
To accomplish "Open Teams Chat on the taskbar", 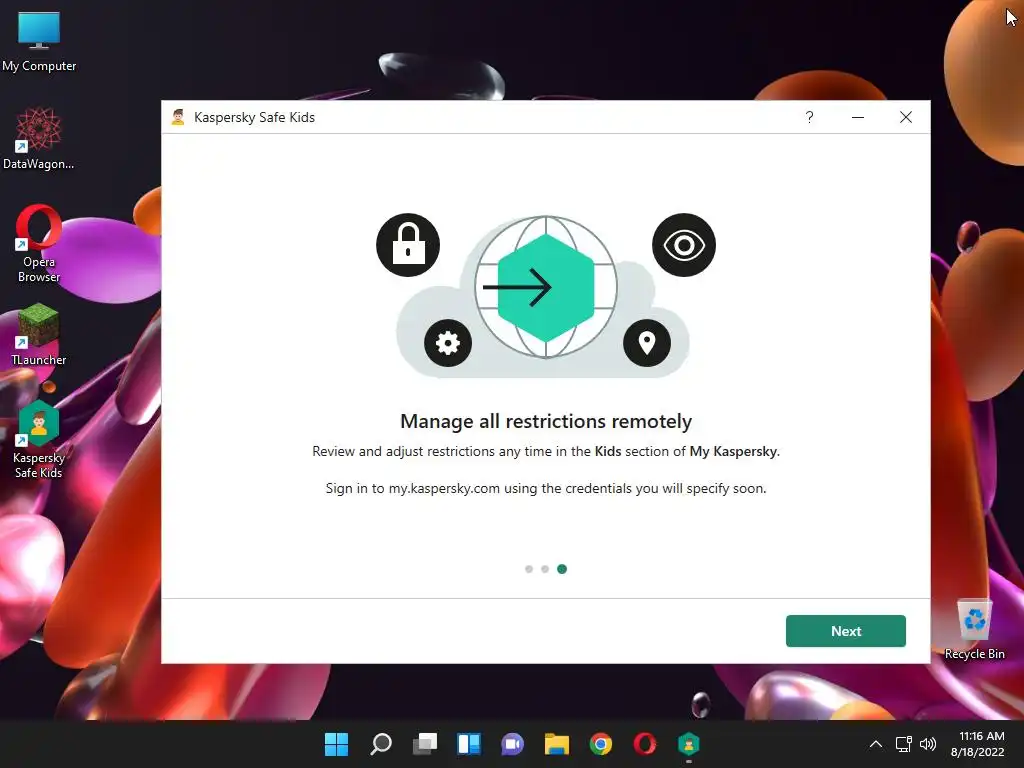I will click(x=513, y=744).
